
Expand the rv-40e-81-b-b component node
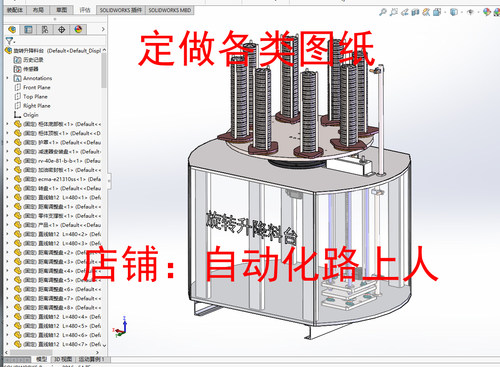(8, 161)
